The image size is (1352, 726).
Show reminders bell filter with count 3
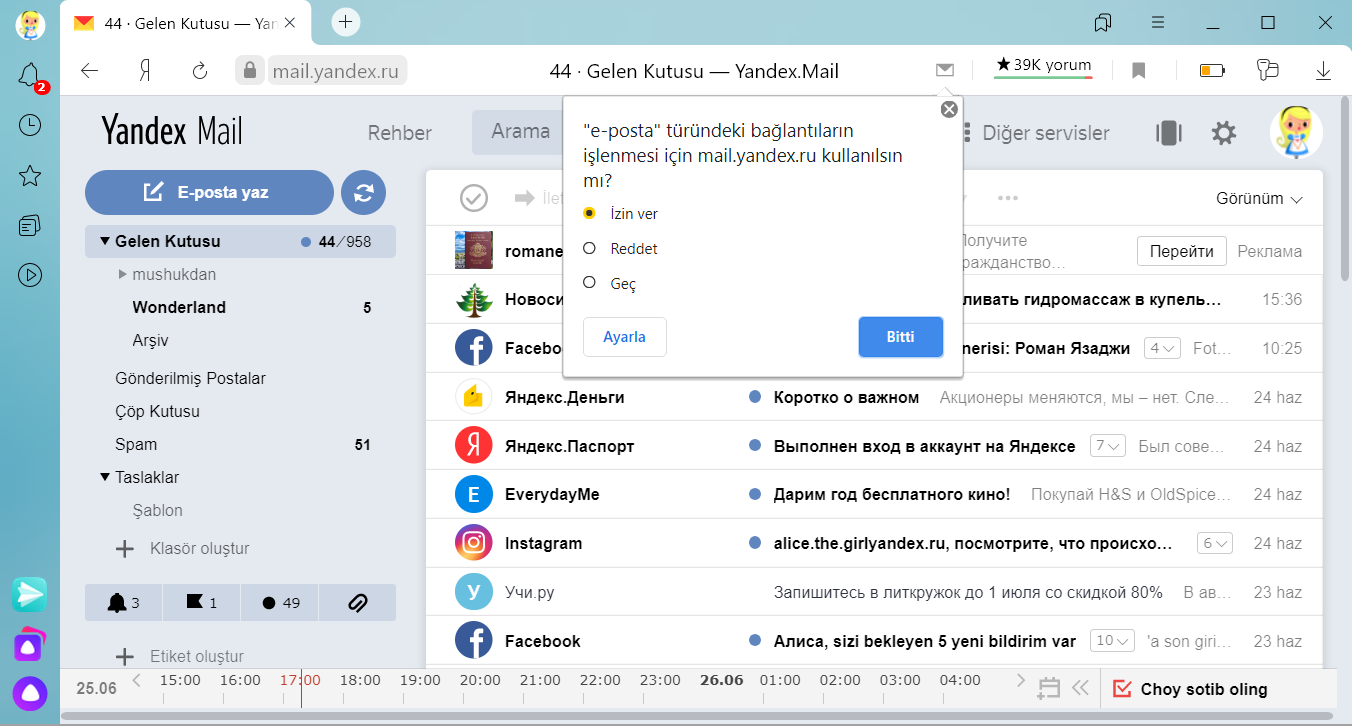[123, 602]
